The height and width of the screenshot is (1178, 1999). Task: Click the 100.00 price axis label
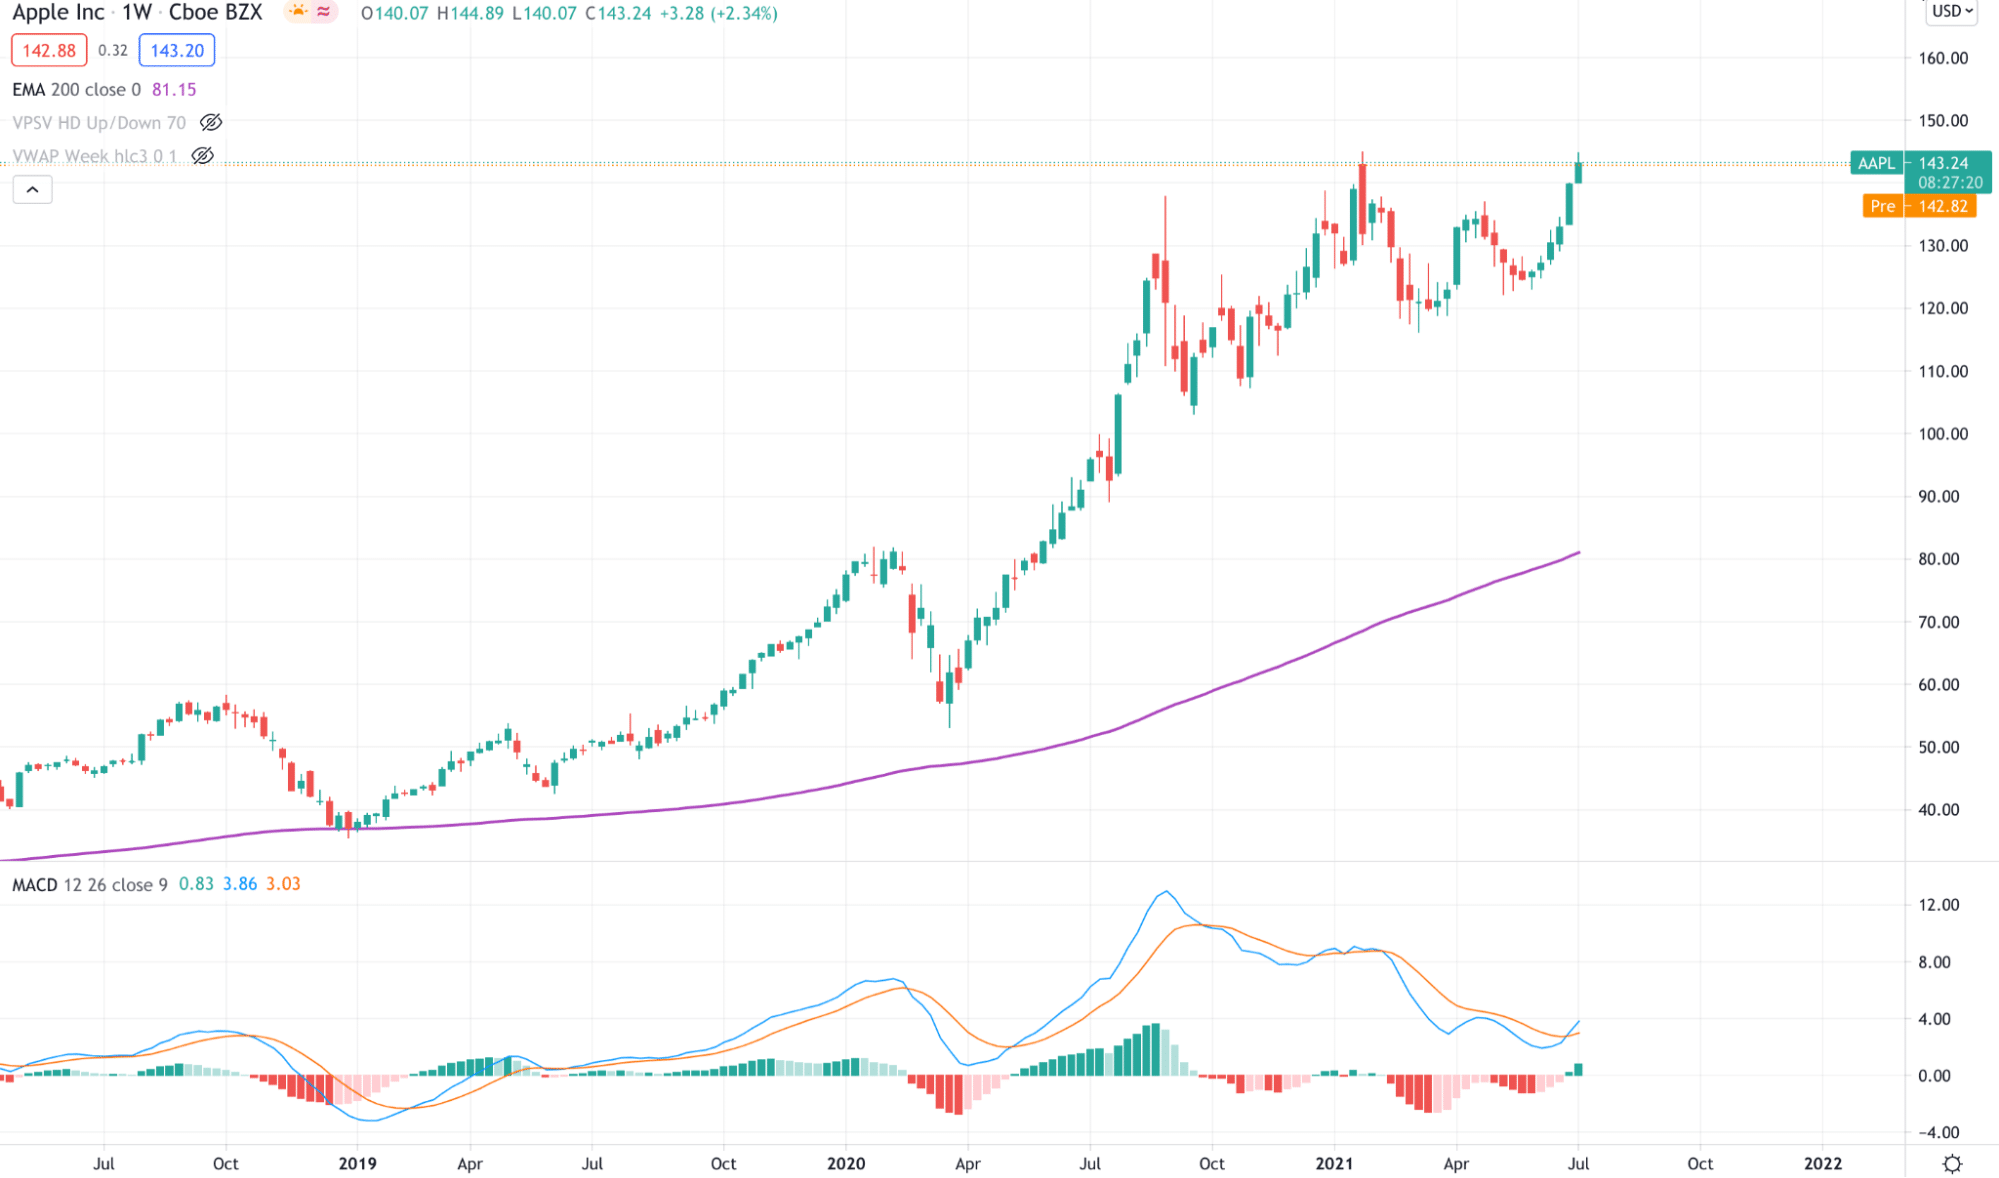tap(1943, 434)
